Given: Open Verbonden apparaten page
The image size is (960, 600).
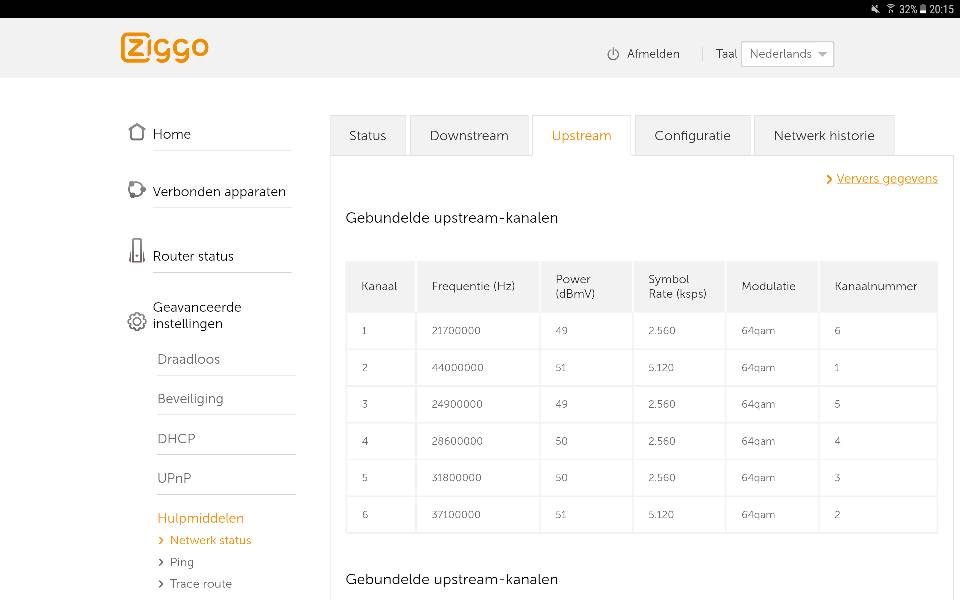Looking at the screenshot, I should pos(219,192).
